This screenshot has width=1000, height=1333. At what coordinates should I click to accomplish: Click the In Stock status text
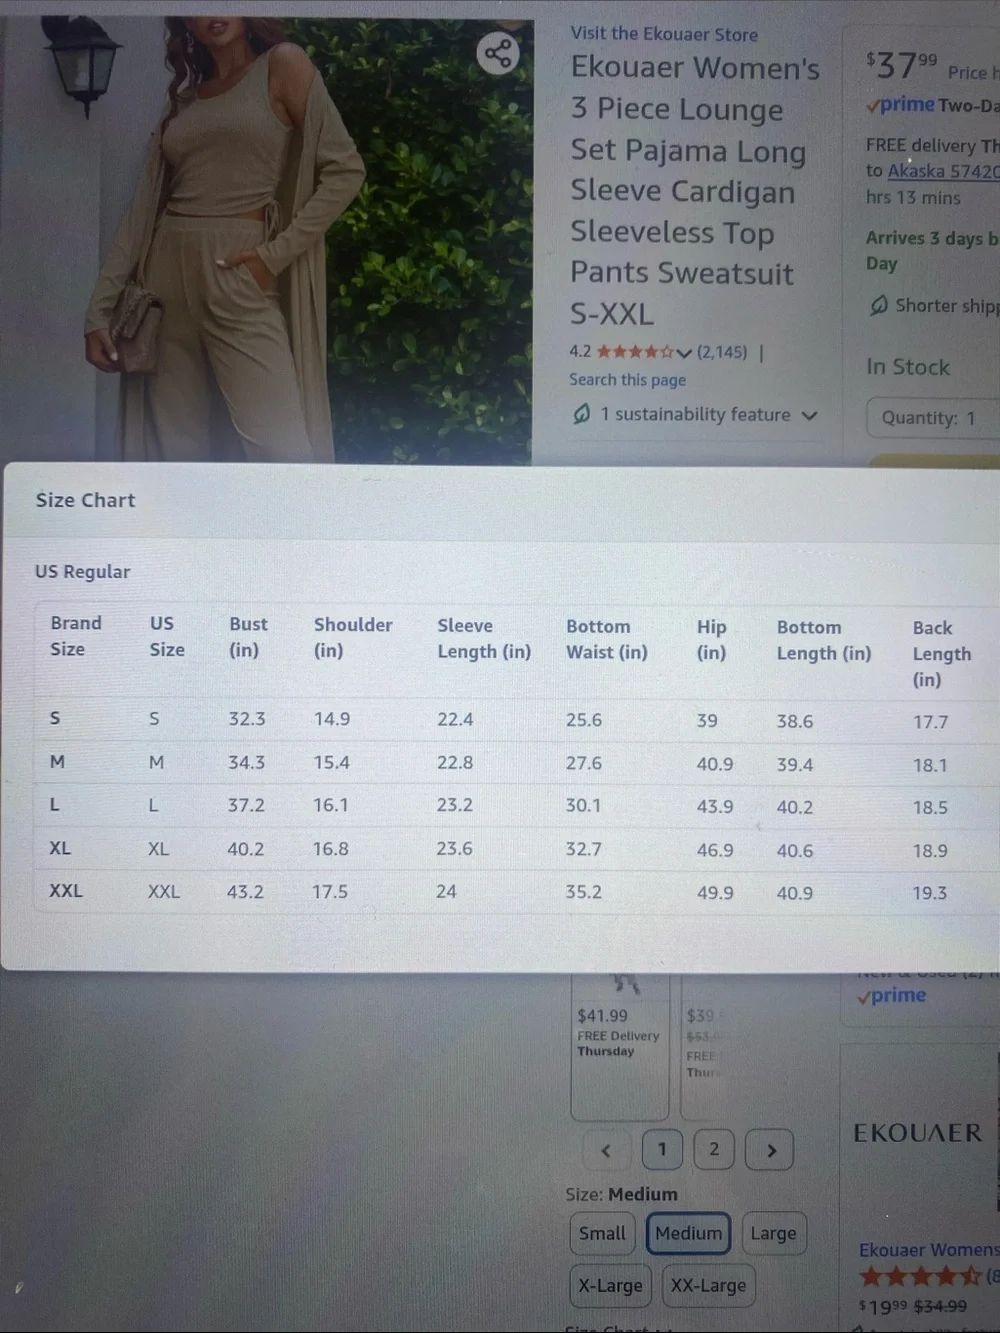[x=908, y=367]
